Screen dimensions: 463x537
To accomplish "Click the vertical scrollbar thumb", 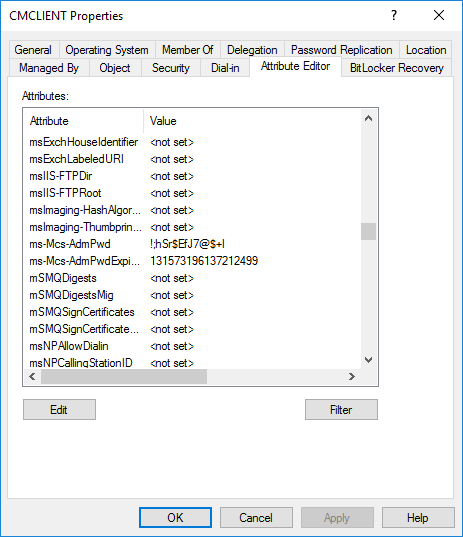I will coord(368,232).
